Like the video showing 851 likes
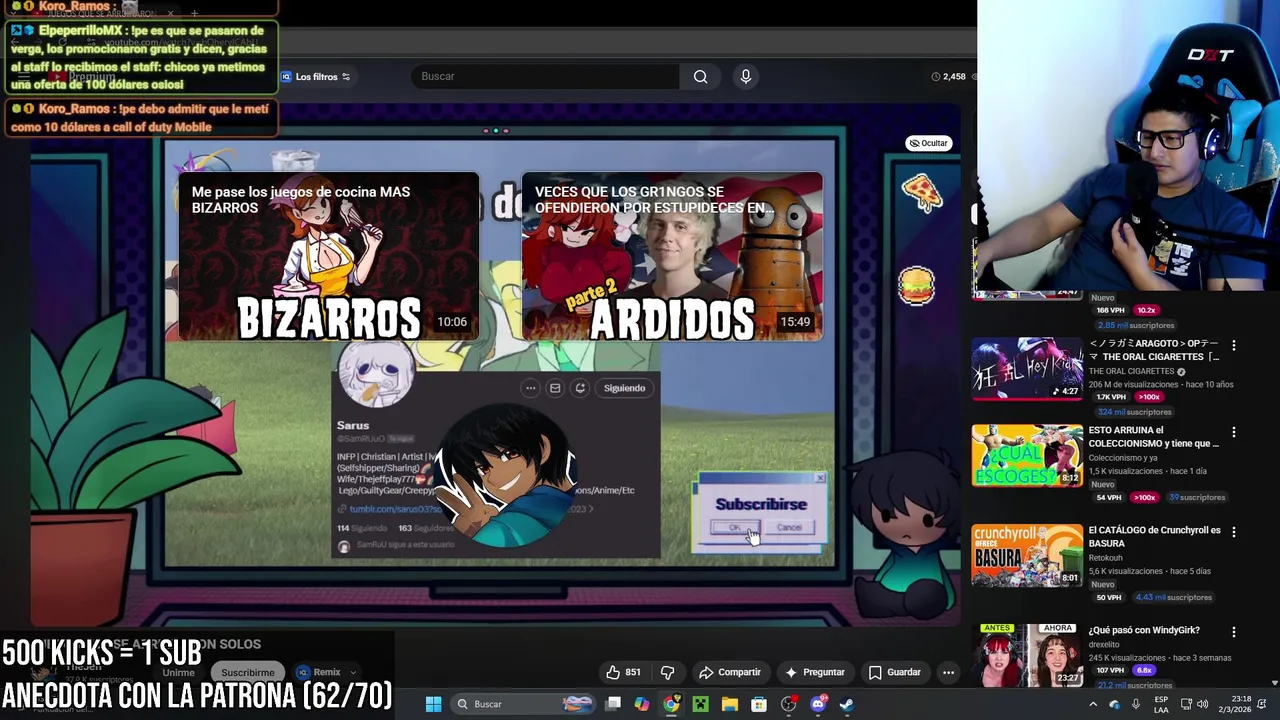 [623, 672]
